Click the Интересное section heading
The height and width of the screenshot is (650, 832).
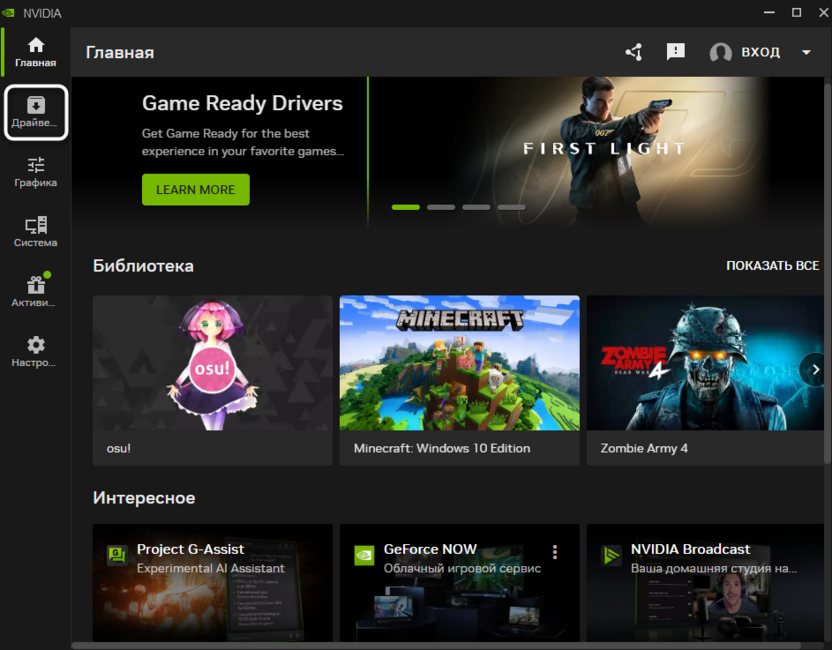pyautogui.click(x=144, y=498)
